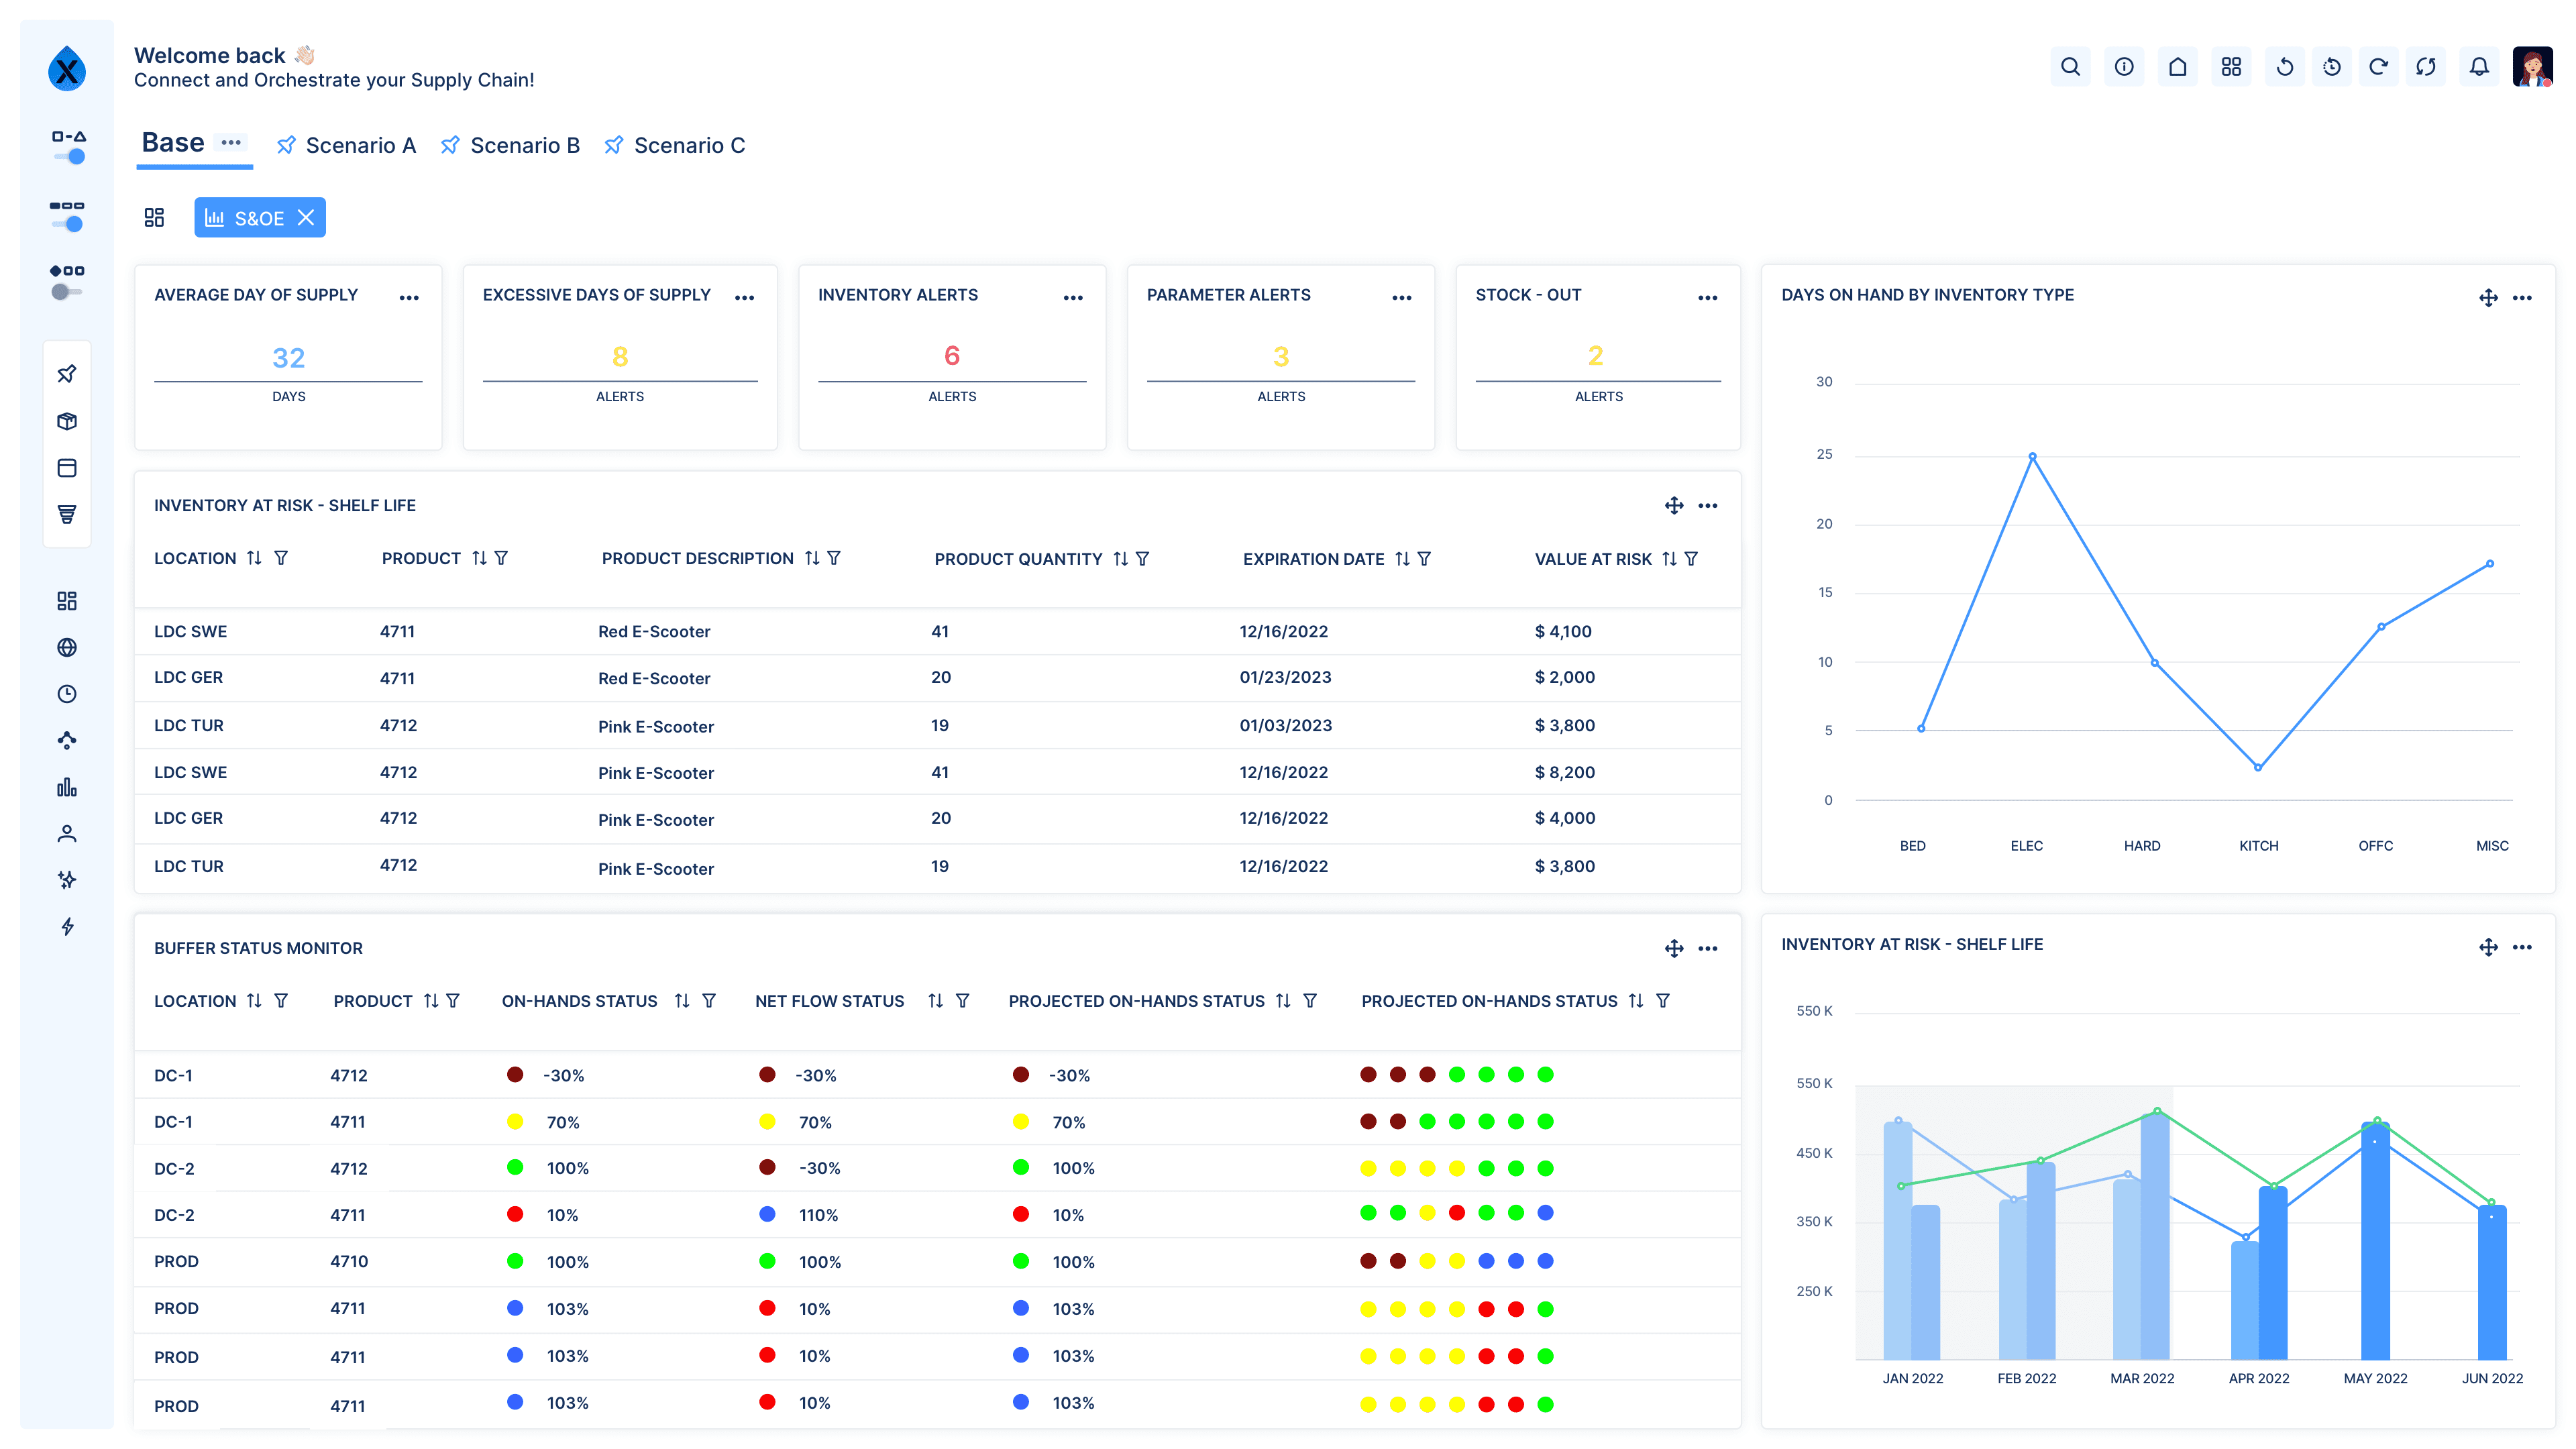Open Stock-Out card options menu
The image size is (2576, 1449).
coord(1707,298)
